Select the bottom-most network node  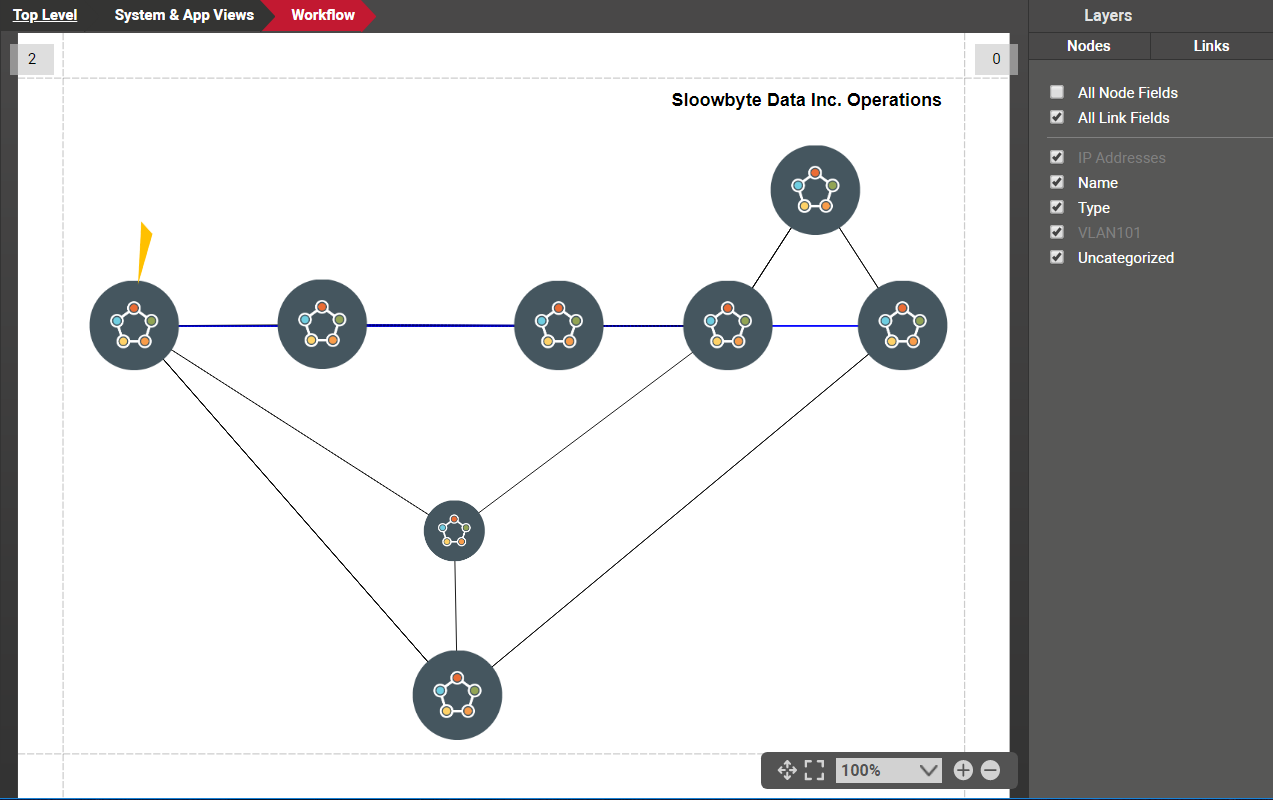pos(457,695)
